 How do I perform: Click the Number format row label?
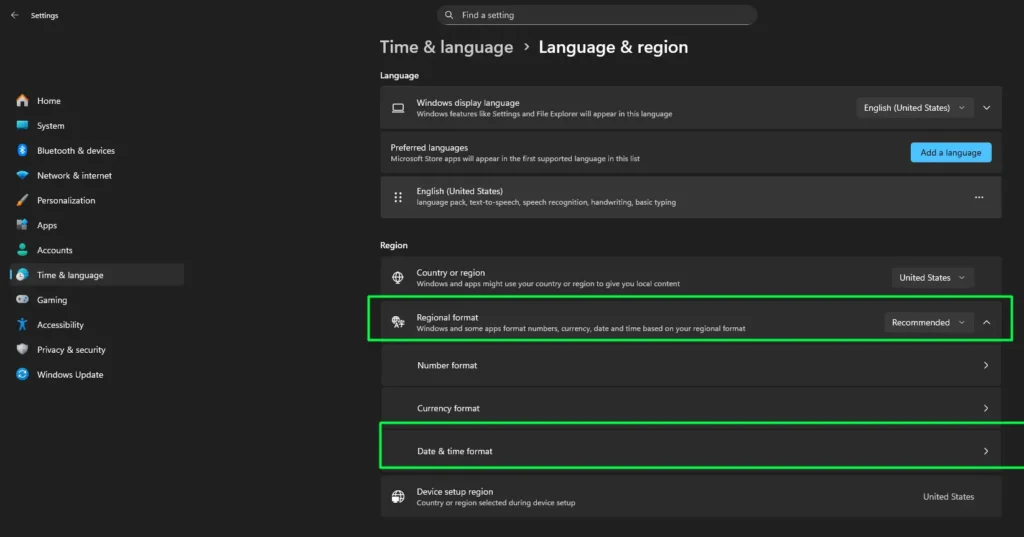(x=447, y=365)
